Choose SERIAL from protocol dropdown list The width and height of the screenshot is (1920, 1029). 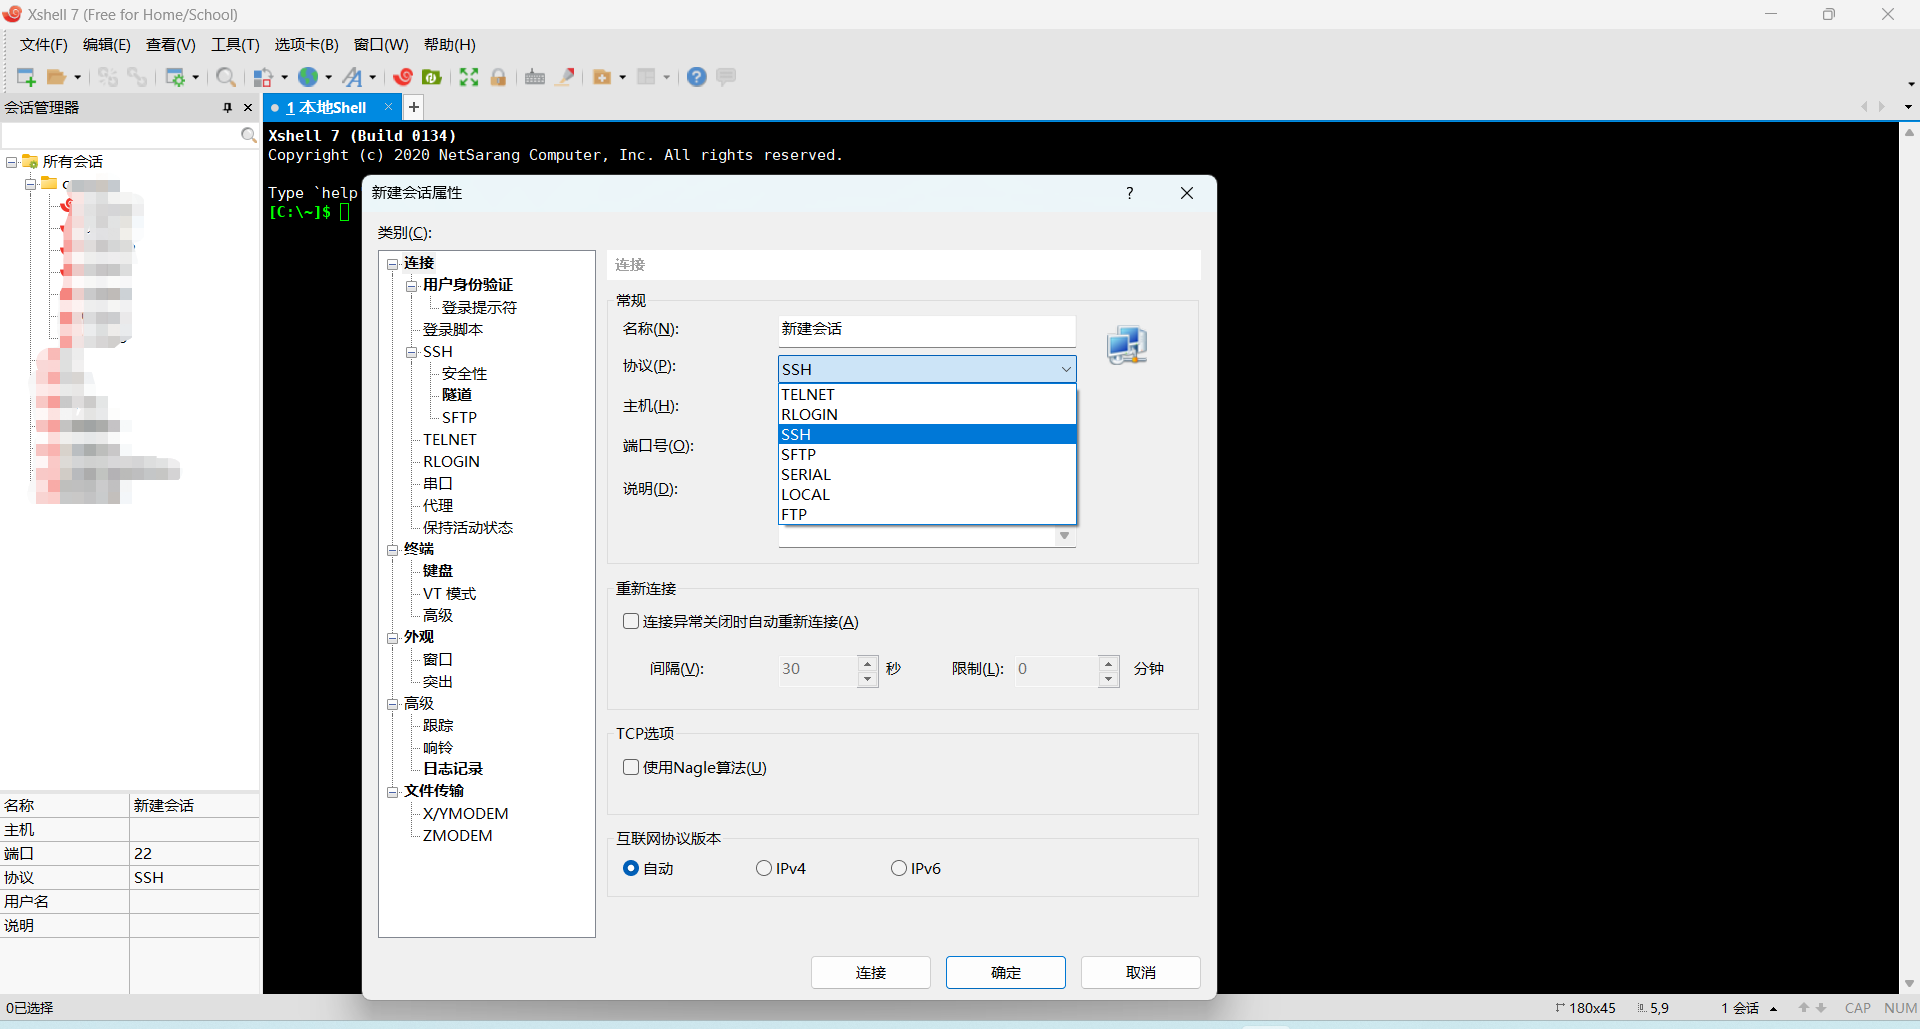point(927,475)
